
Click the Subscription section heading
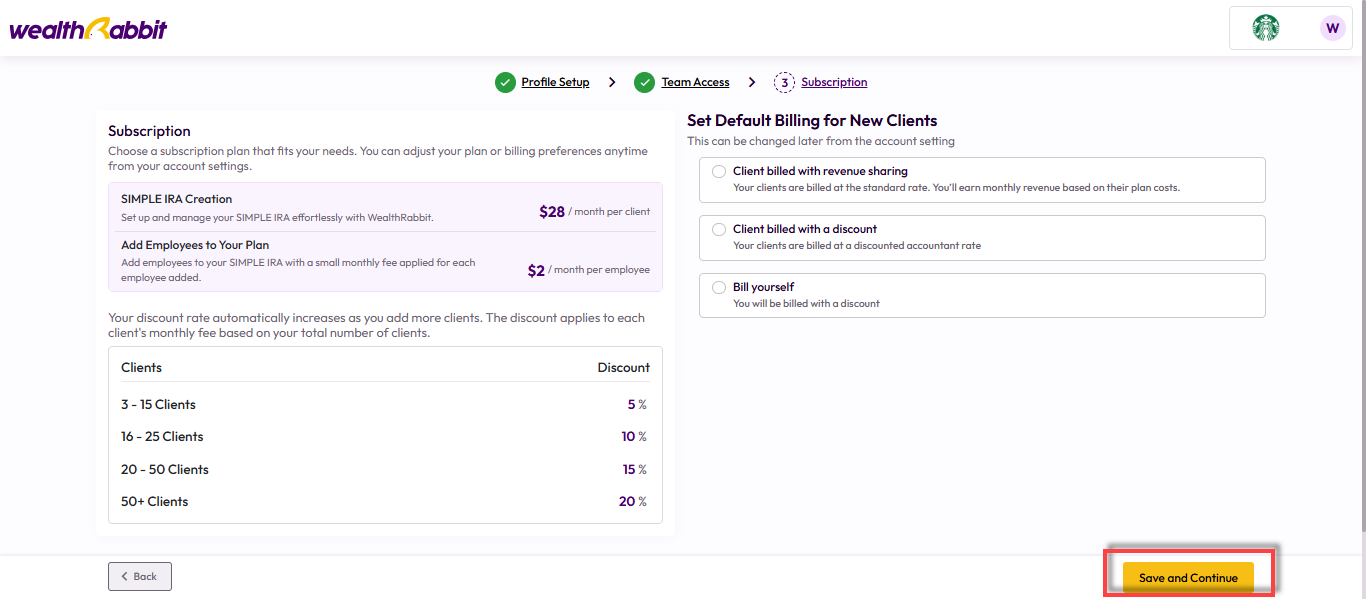(149, 131)
